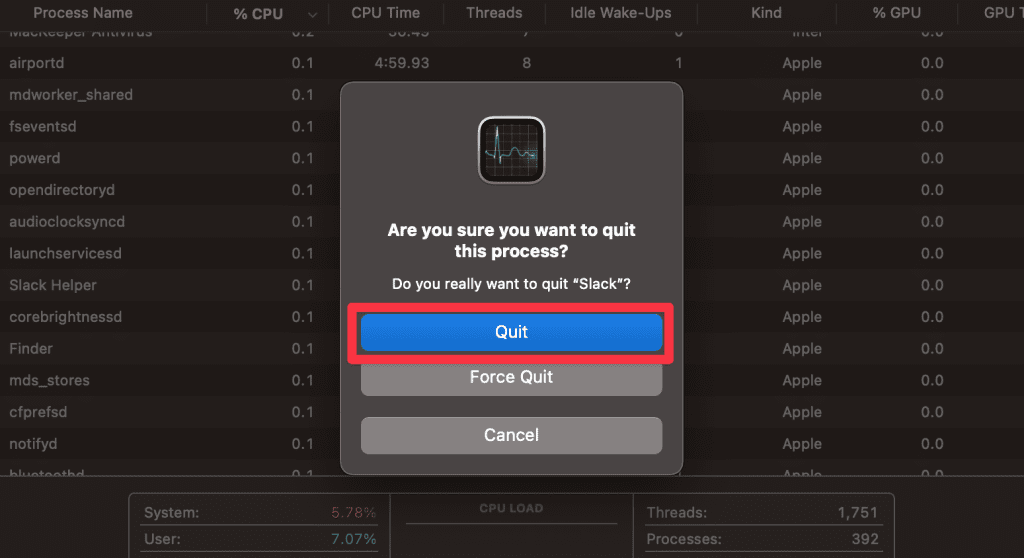Select the mds_stores process row

click(x=49, y=380)
